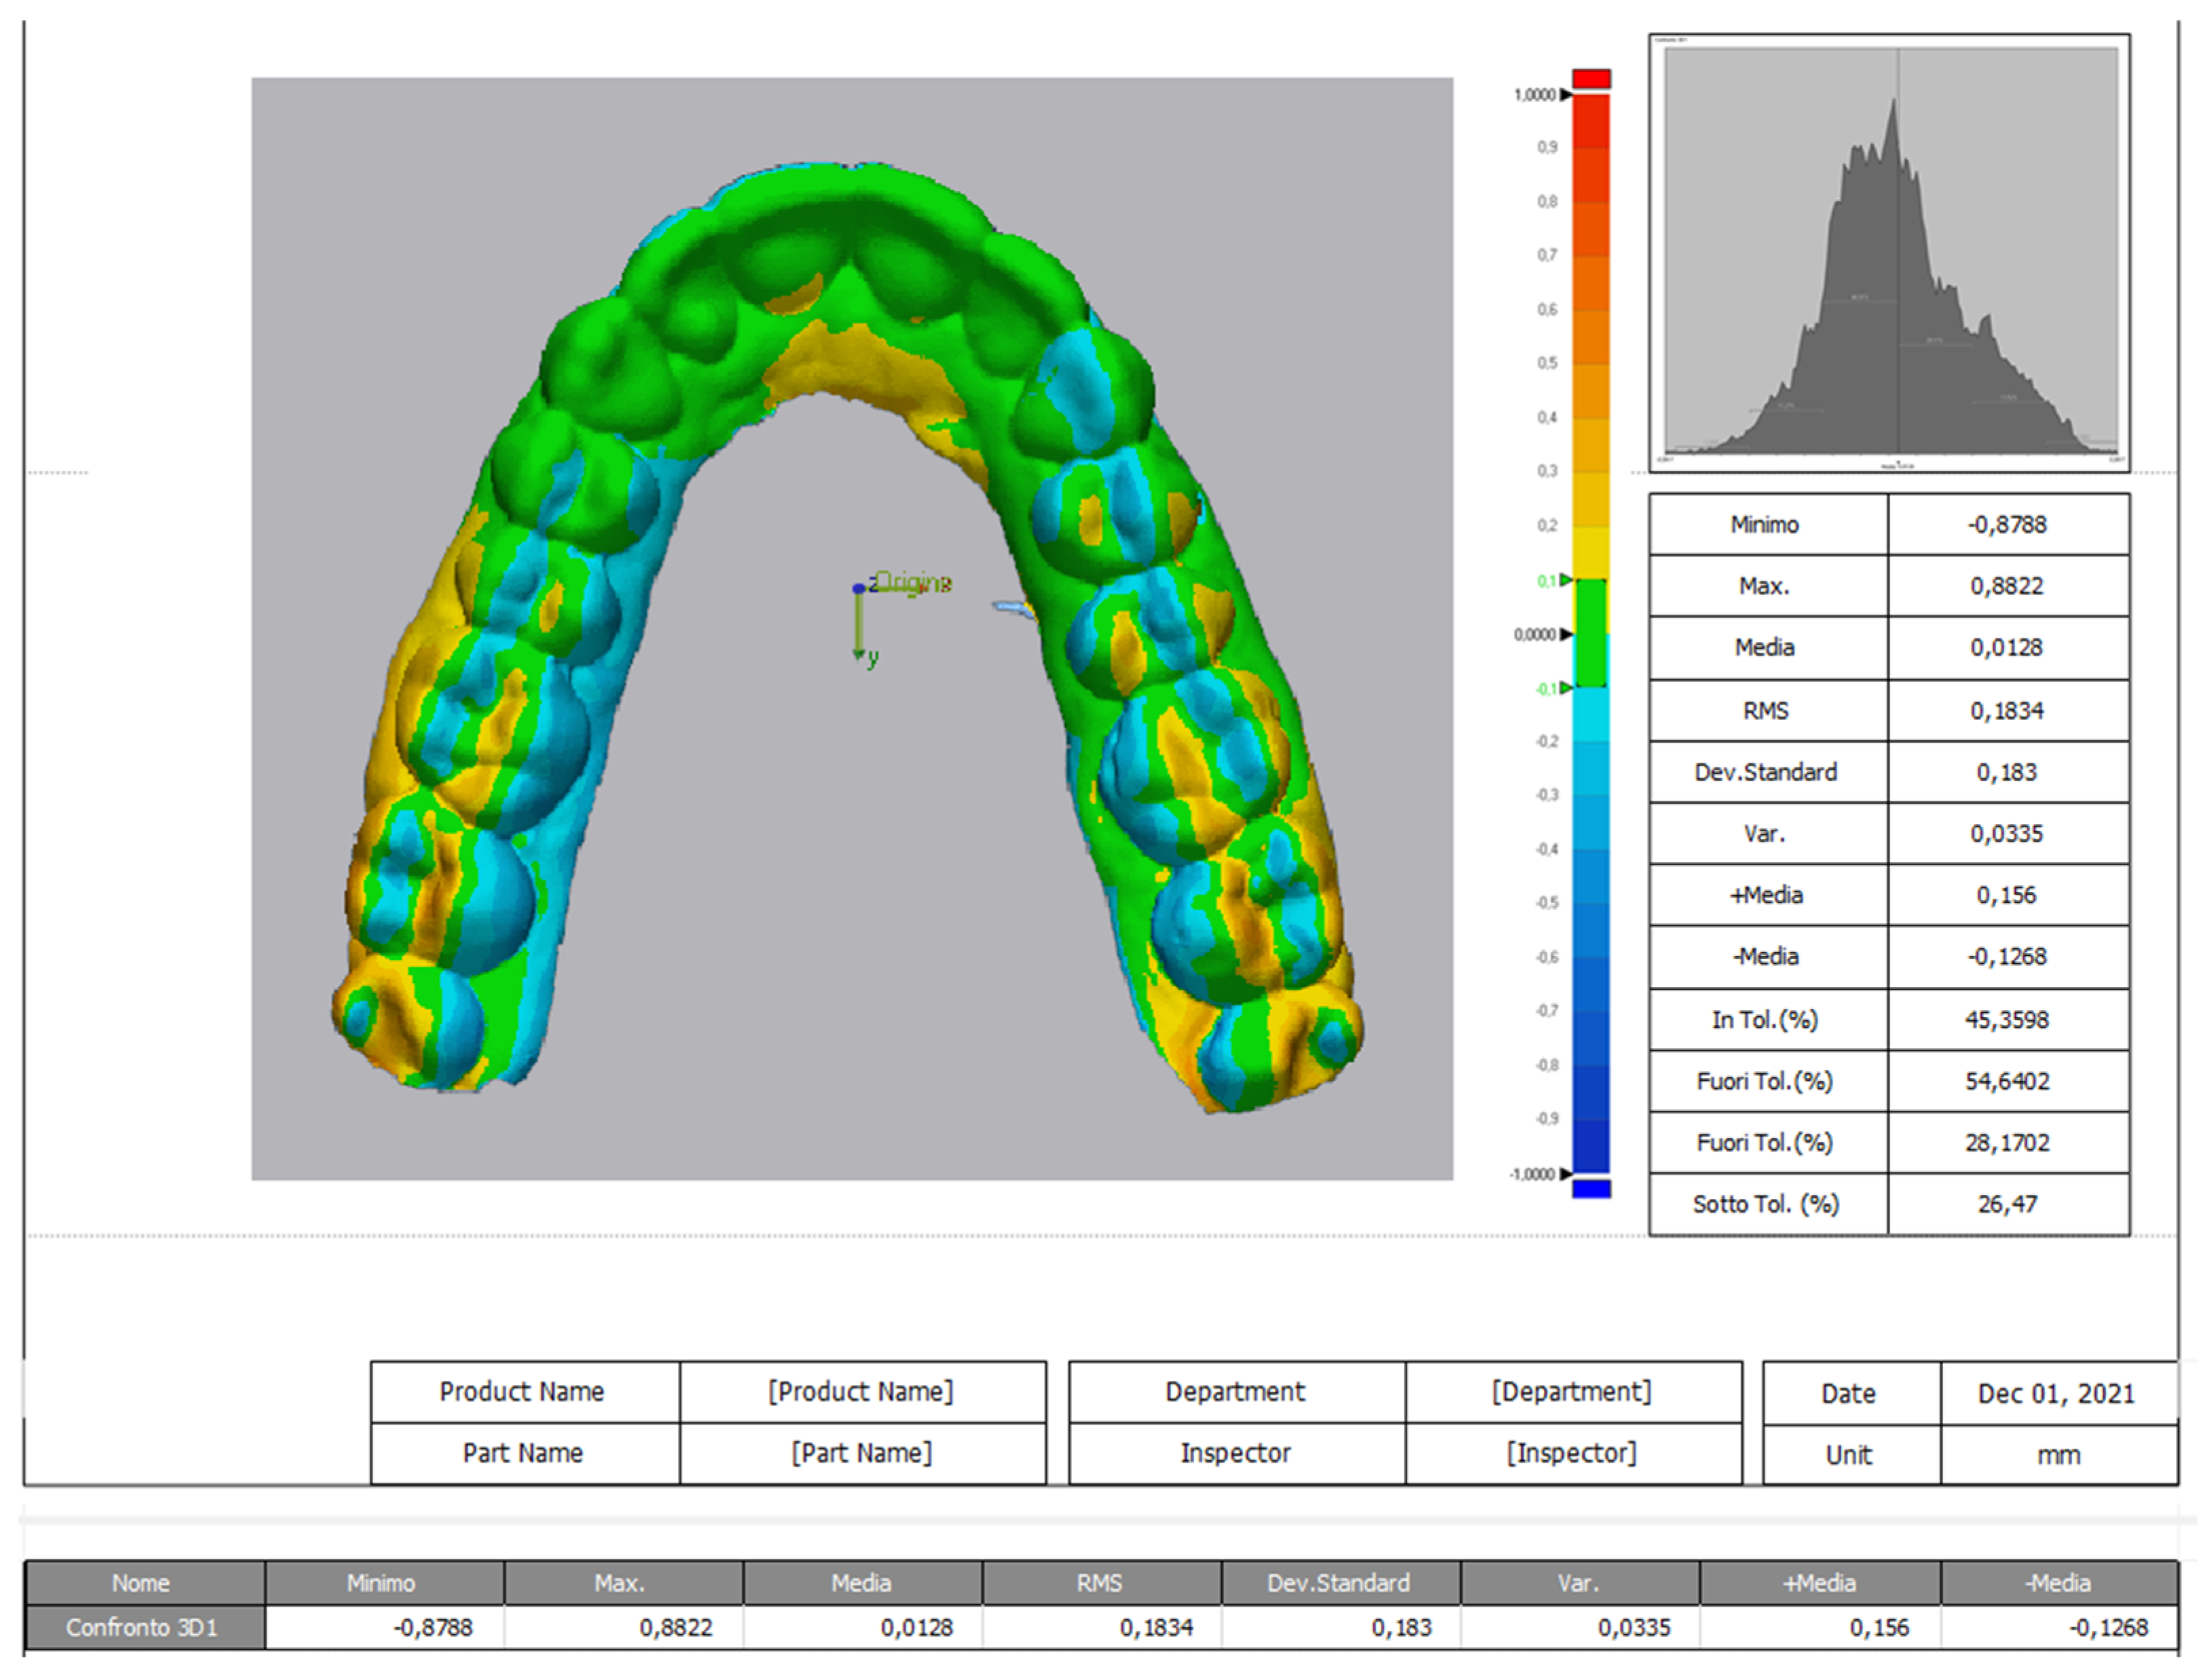Click the [Inspector] placeholder field
Viewport: 2205px width, 1680px height.
click(x=1572, y=1453)
